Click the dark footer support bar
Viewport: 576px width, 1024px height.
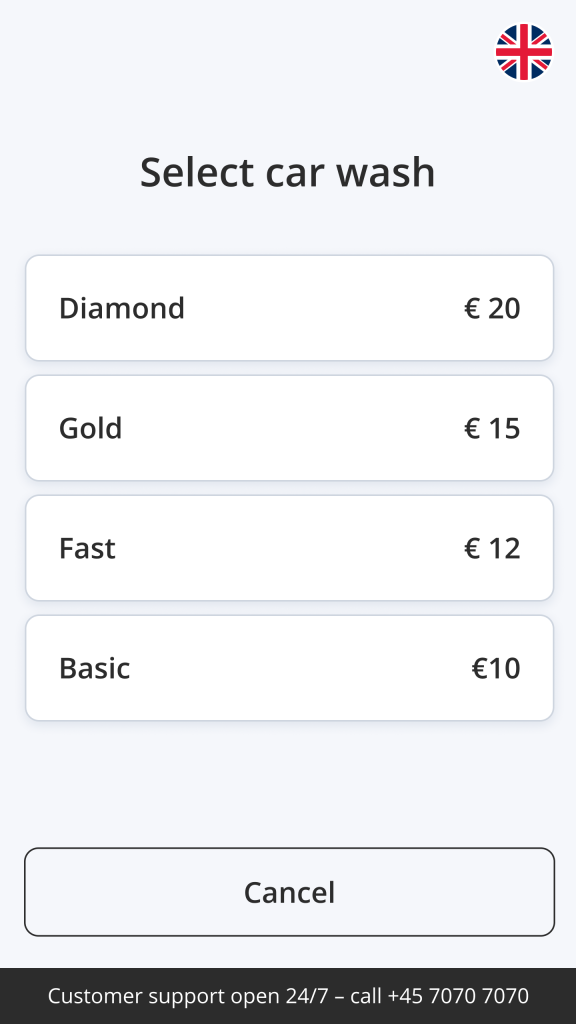pyautogui.click(x=288, y=996)
